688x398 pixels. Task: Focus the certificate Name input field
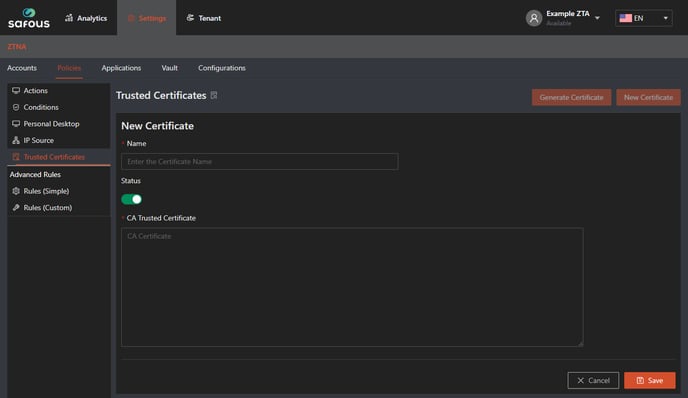point(260,161)
